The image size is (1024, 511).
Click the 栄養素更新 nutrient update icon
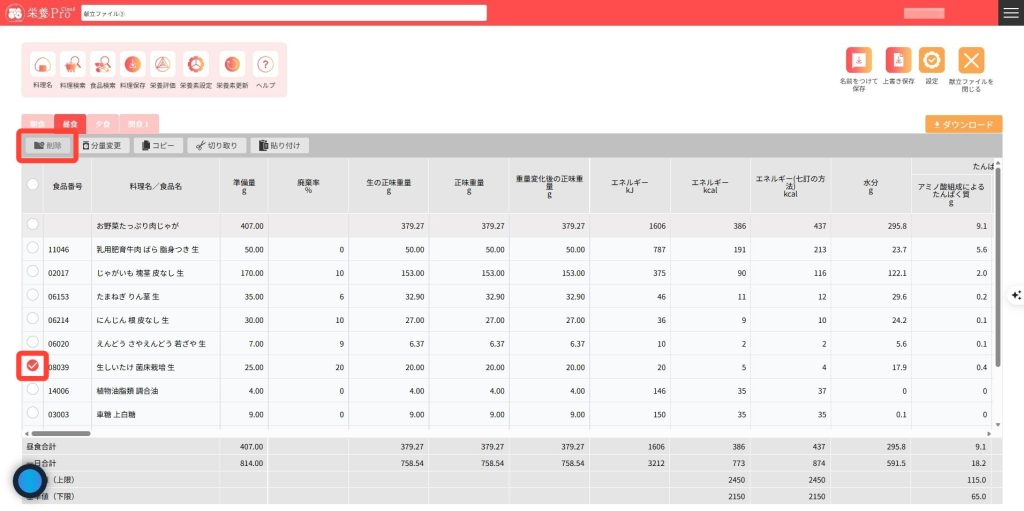point(231,66)
